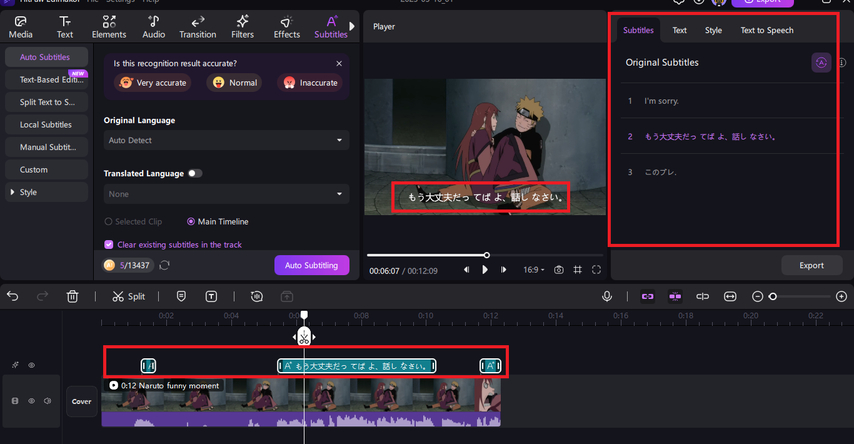
Task: Show more toolbar items arrow
Action: (x=352, y=26)
